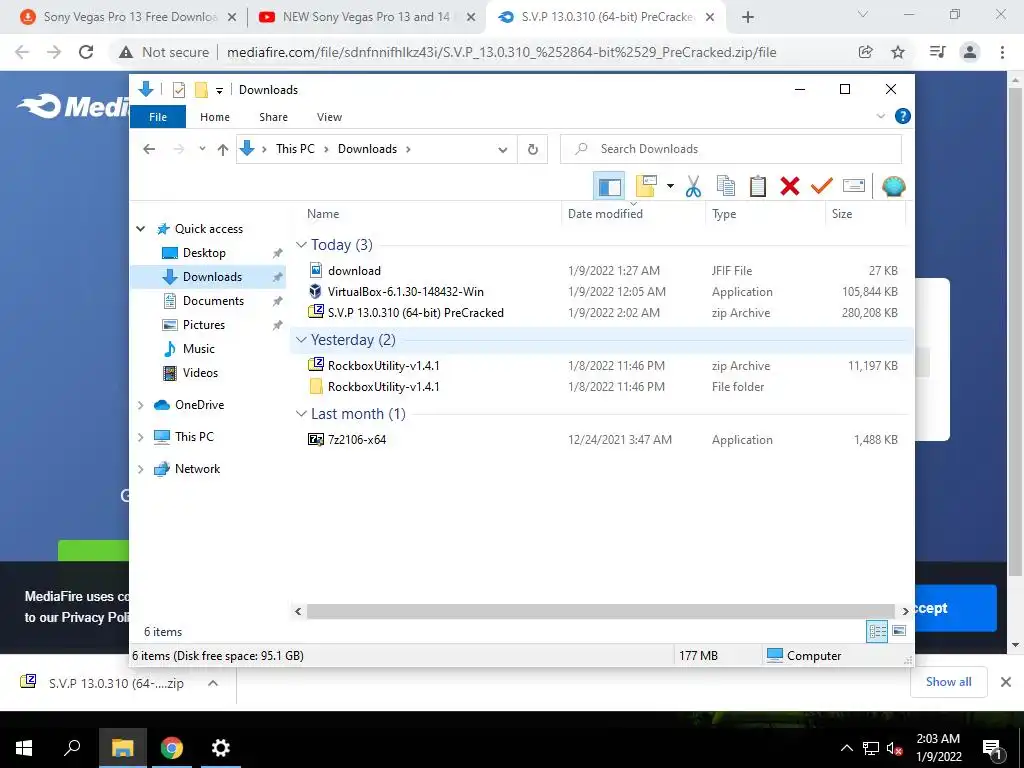
Task: Click the orange checkmark Properties icon
Action: click(x=822, y=186)
